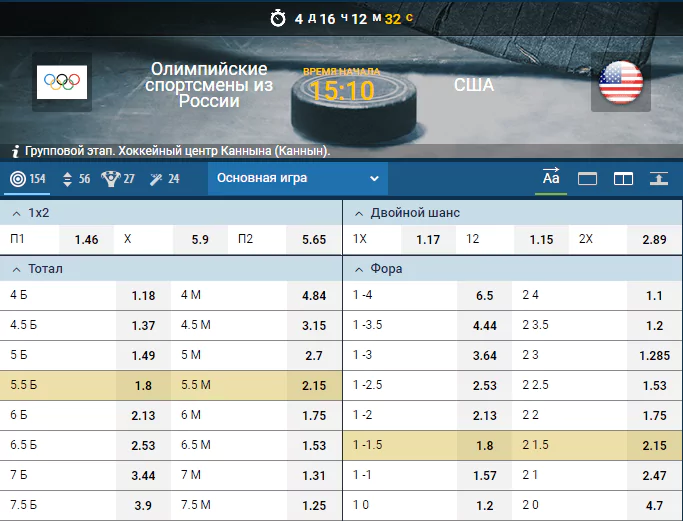
Task: Click Групповой этап venue info text
Action: [177, 151]
